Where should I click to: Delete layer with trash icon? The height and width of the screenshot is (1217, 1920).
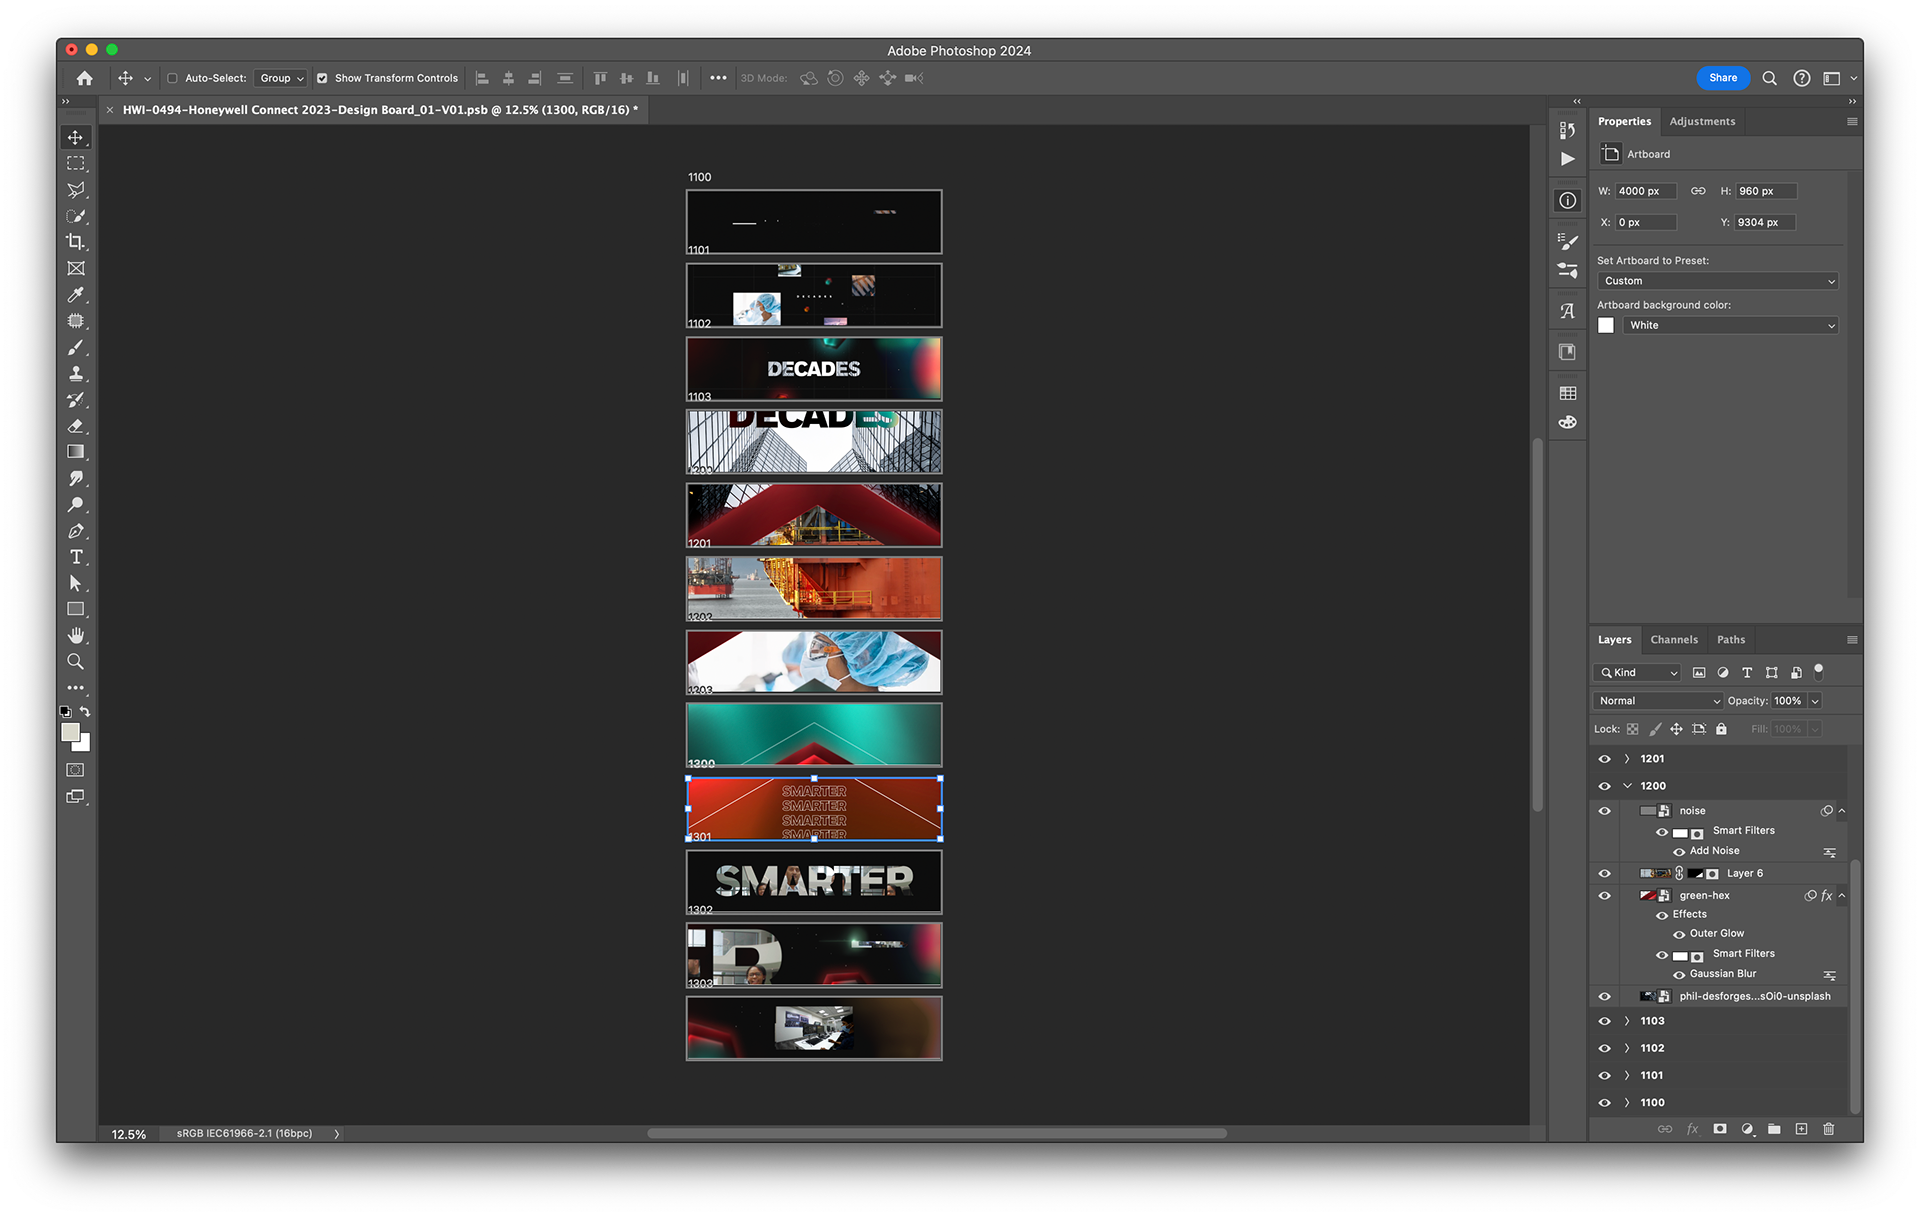[1829, 1129]
